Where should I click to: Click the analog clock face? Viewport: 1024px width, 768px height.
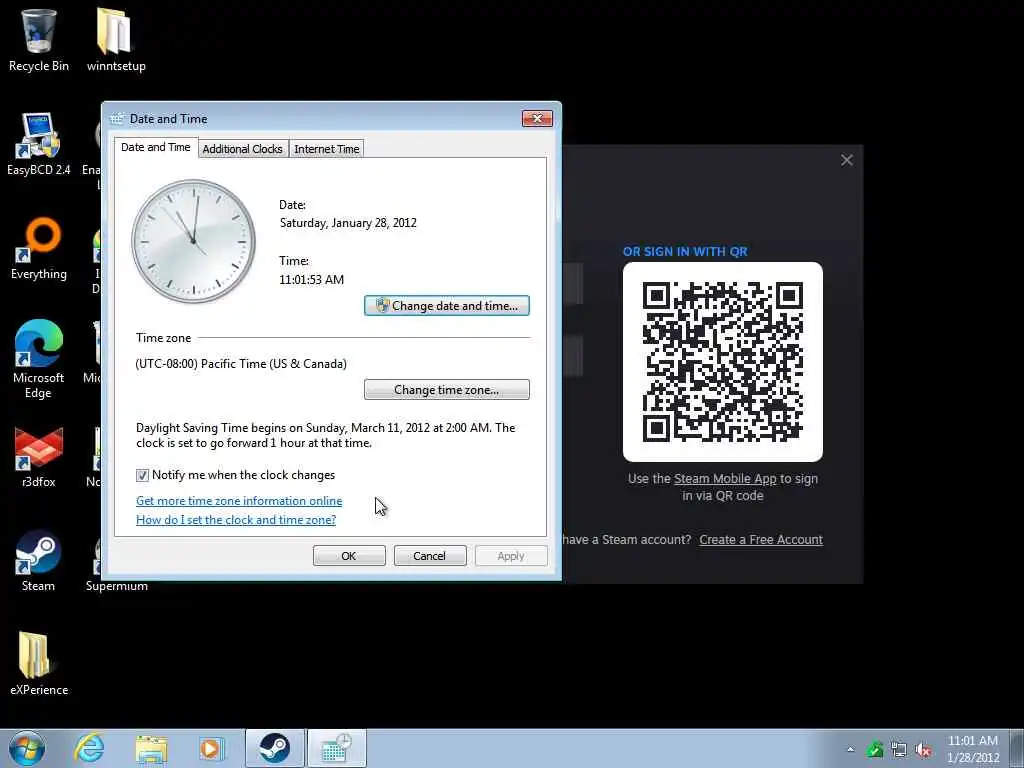[x=193, y=242]
